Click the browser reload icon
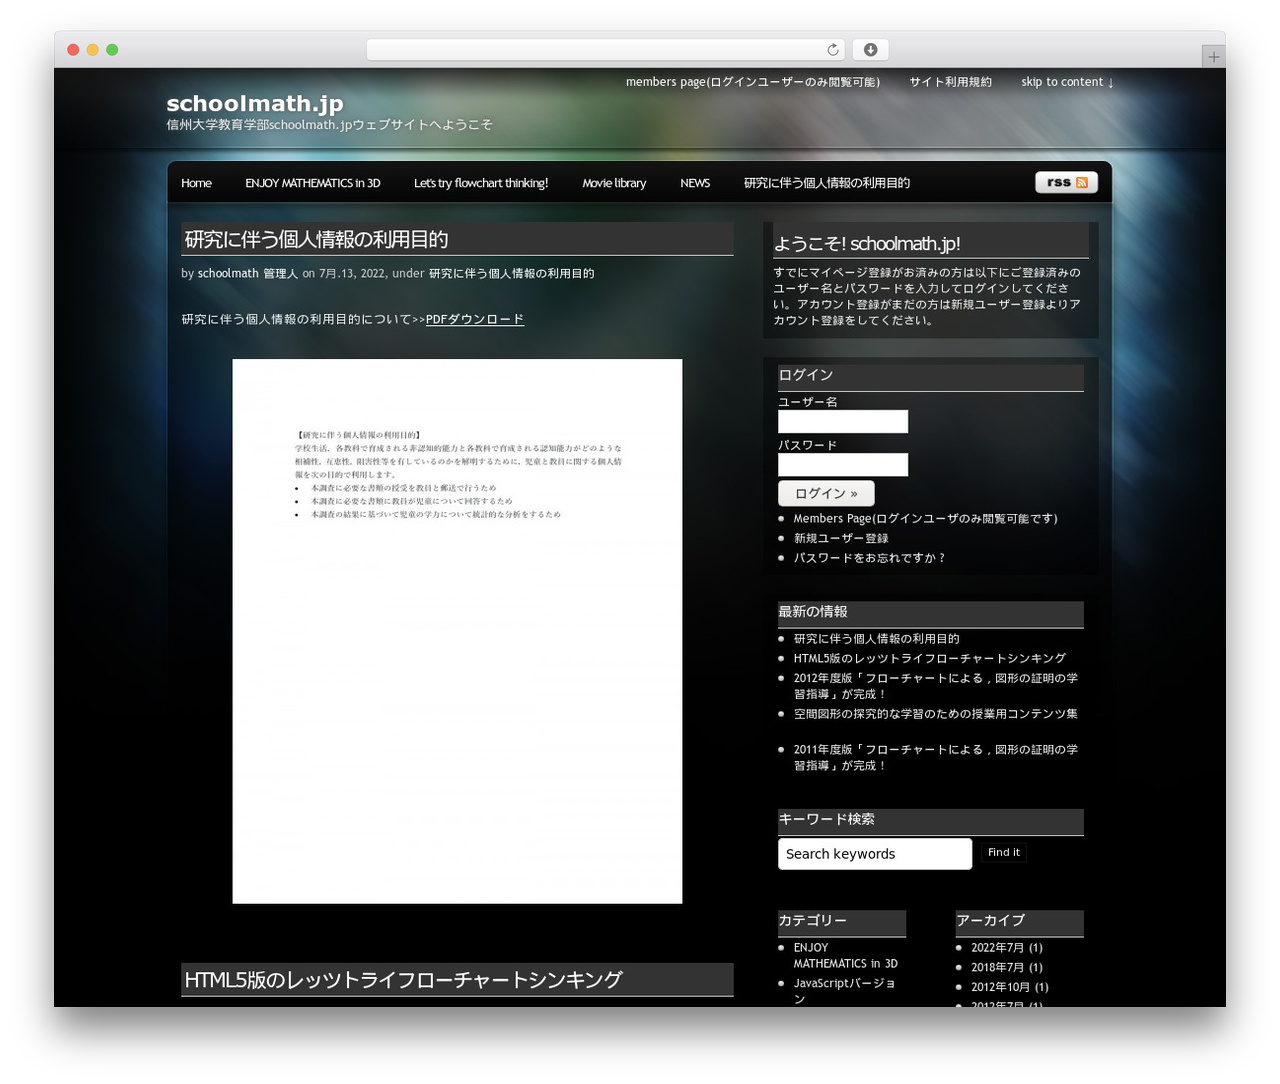 (x=833, y=50)
